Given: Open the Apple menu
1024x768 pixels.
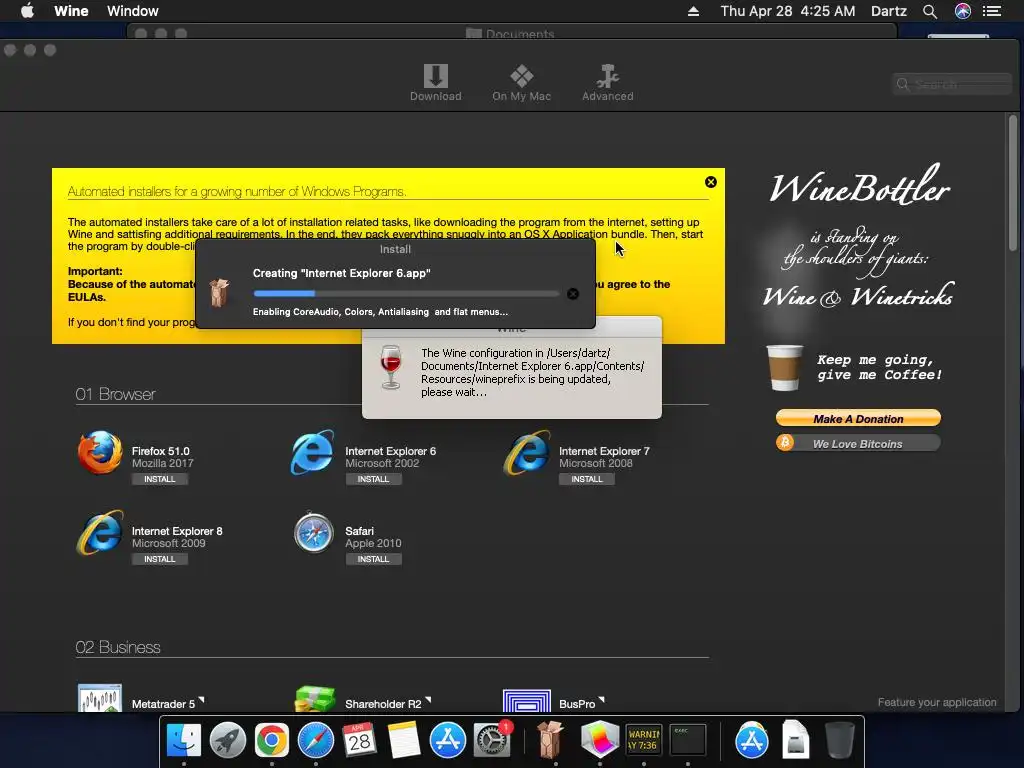Looking at the screenshot, I should (27, 11).
